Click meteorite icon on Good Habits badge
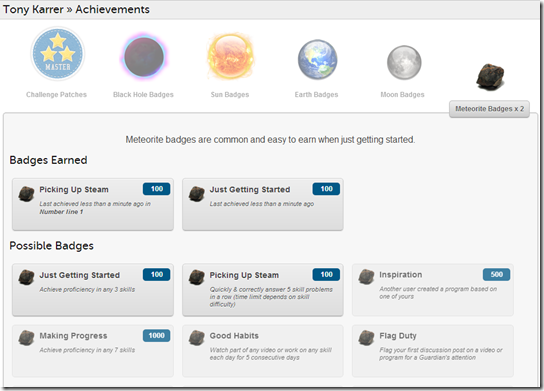Screen dimensions: 544x391 point(196,338)
